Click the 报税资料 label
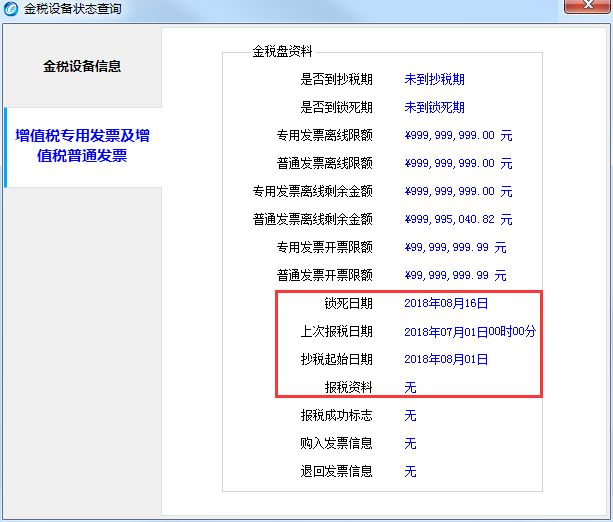The width and height of the screenshot is (613, 522). pyautogui.click(x=348, y=387)
